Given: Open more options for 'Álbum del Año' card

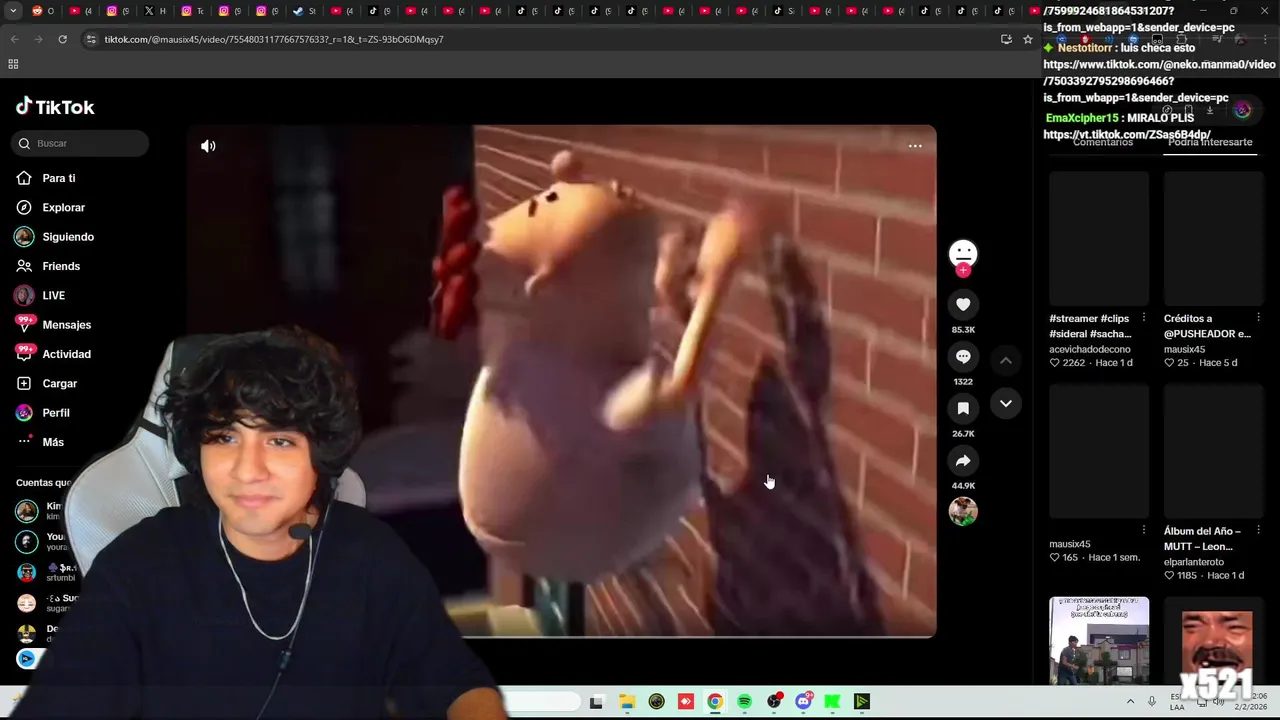Looking at the screenshot, I should [x=1258, y=531].
